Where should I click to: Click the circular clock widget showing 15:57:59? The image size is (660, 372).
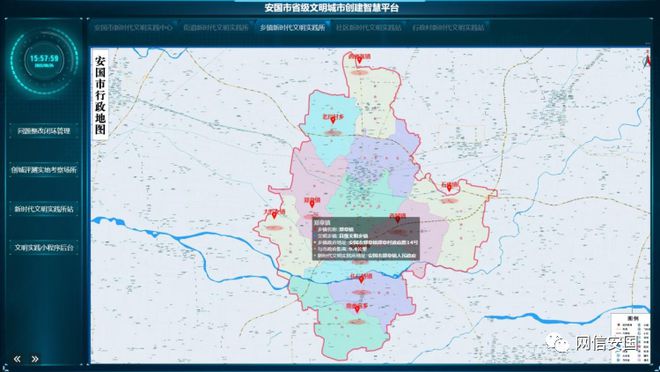(44, 60)
